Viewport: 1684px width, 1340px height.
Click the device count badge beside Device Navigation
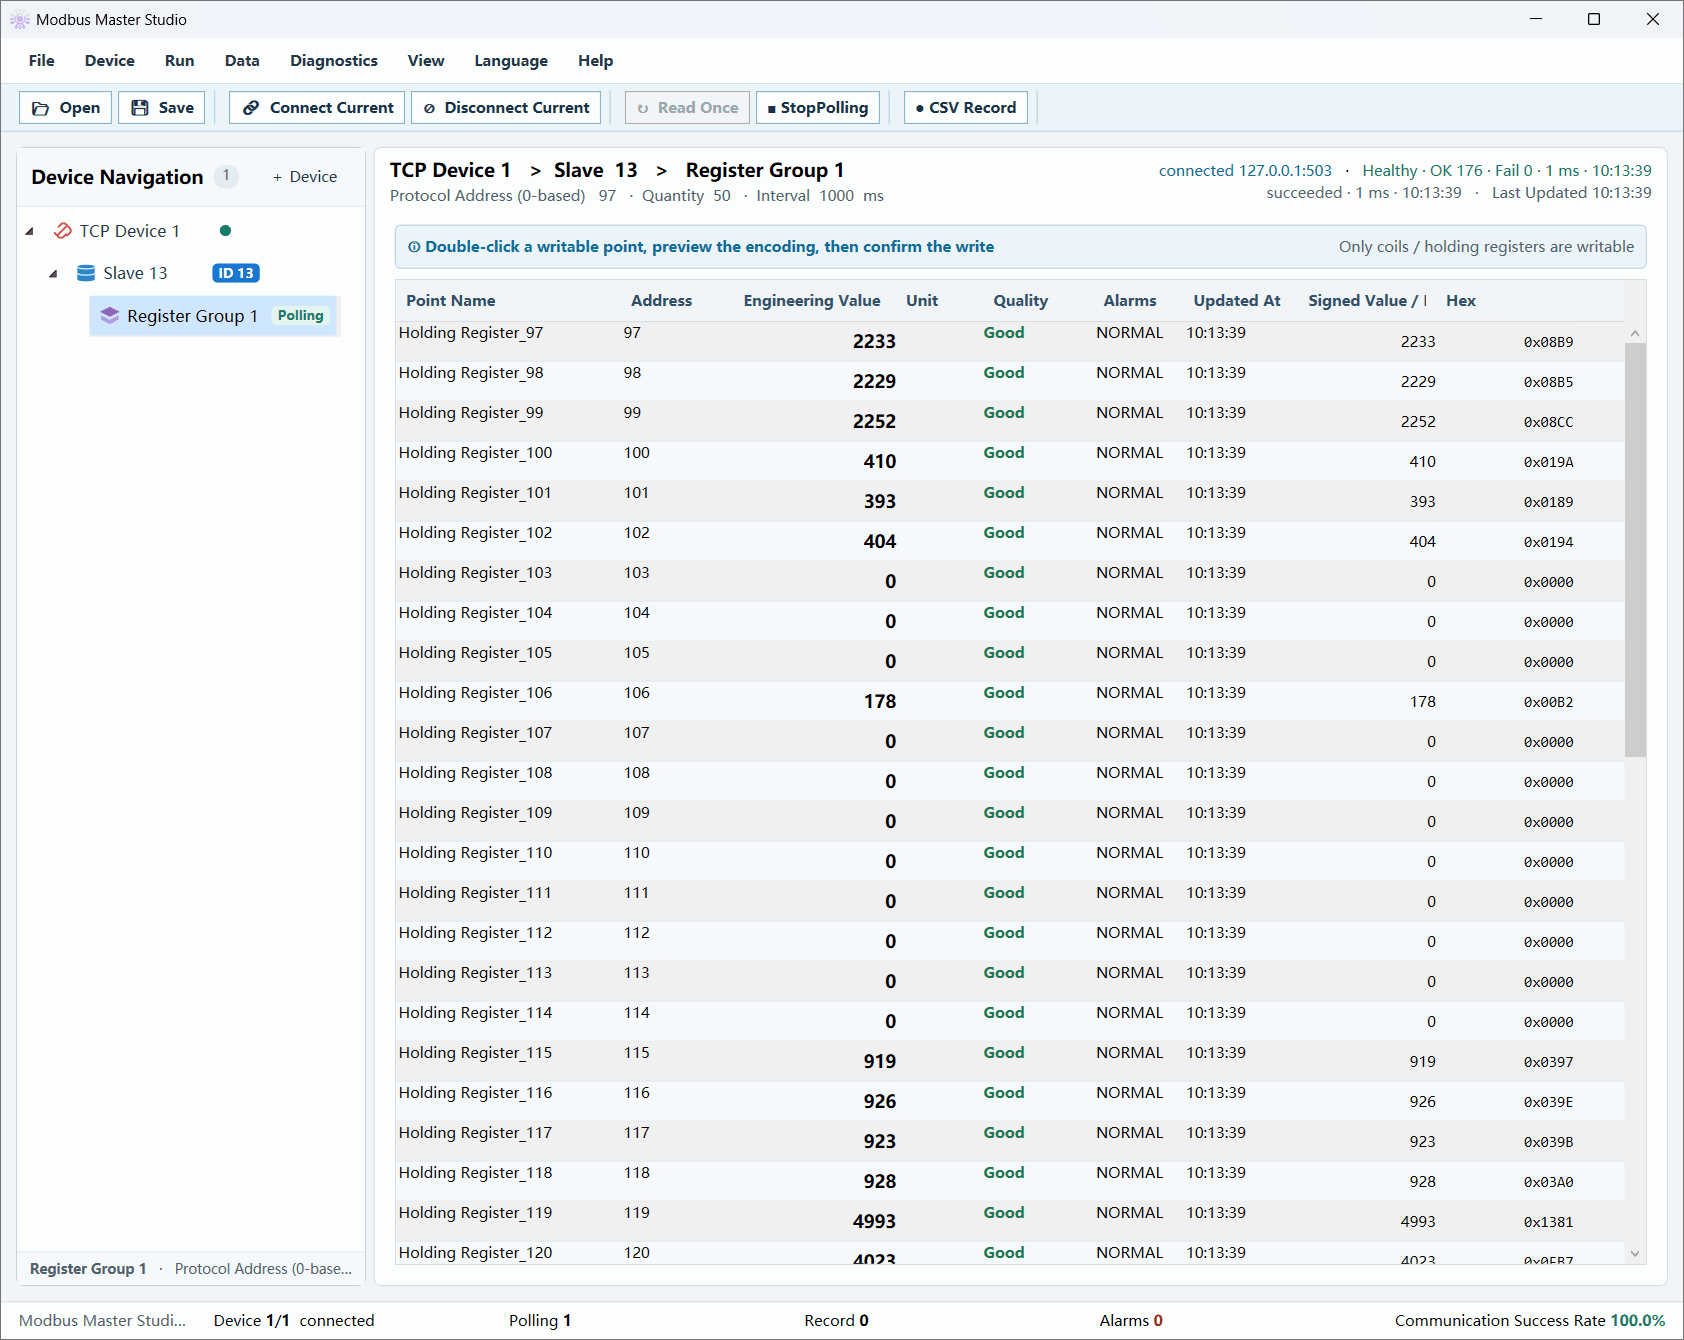226,176
